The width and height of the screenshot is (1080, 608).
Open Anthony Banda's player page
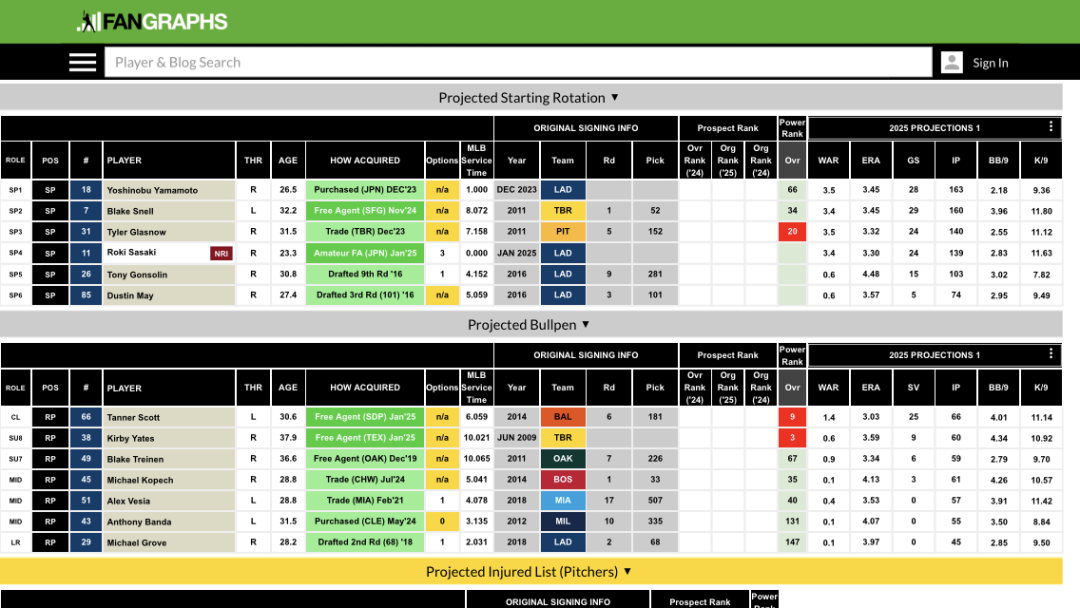point(139,522)
